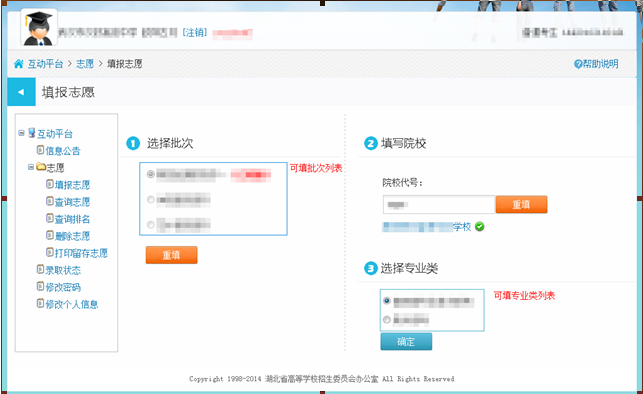Open 填报志愿 in the sidebar tree
Screen dimensions: 643x394
coord(73,185)
